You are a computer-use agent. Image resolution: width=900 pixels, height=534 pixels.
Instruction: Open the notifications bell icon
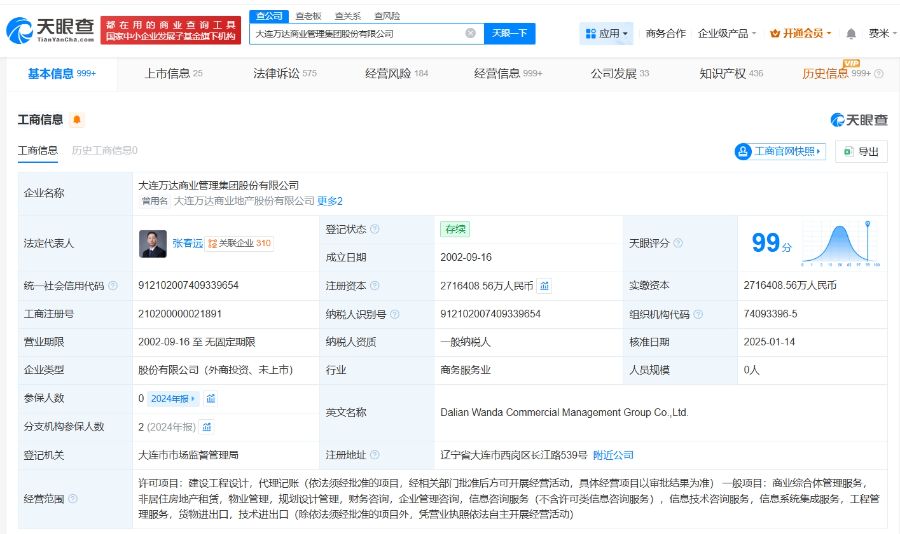pyautogui.click(x=851, y=33)
